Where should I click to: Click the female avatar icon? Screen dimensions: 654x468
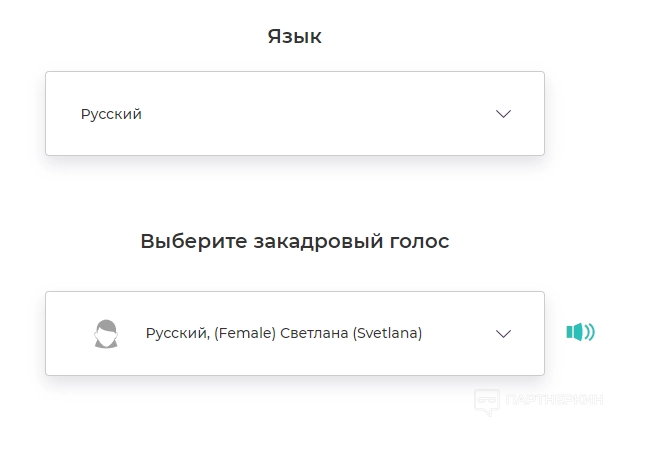[x=106, y=334]
